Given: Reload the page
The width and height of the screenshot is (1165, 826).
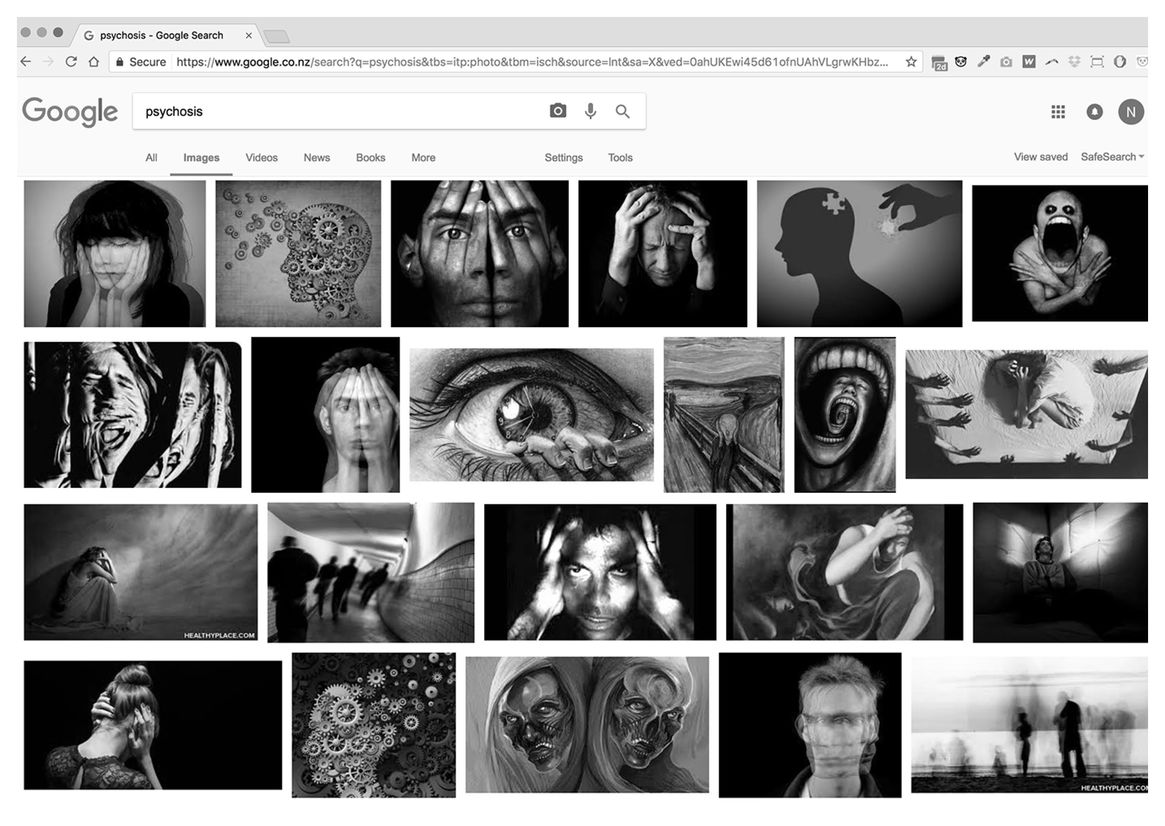Looking at the screenshot, I should click(71, 62).
